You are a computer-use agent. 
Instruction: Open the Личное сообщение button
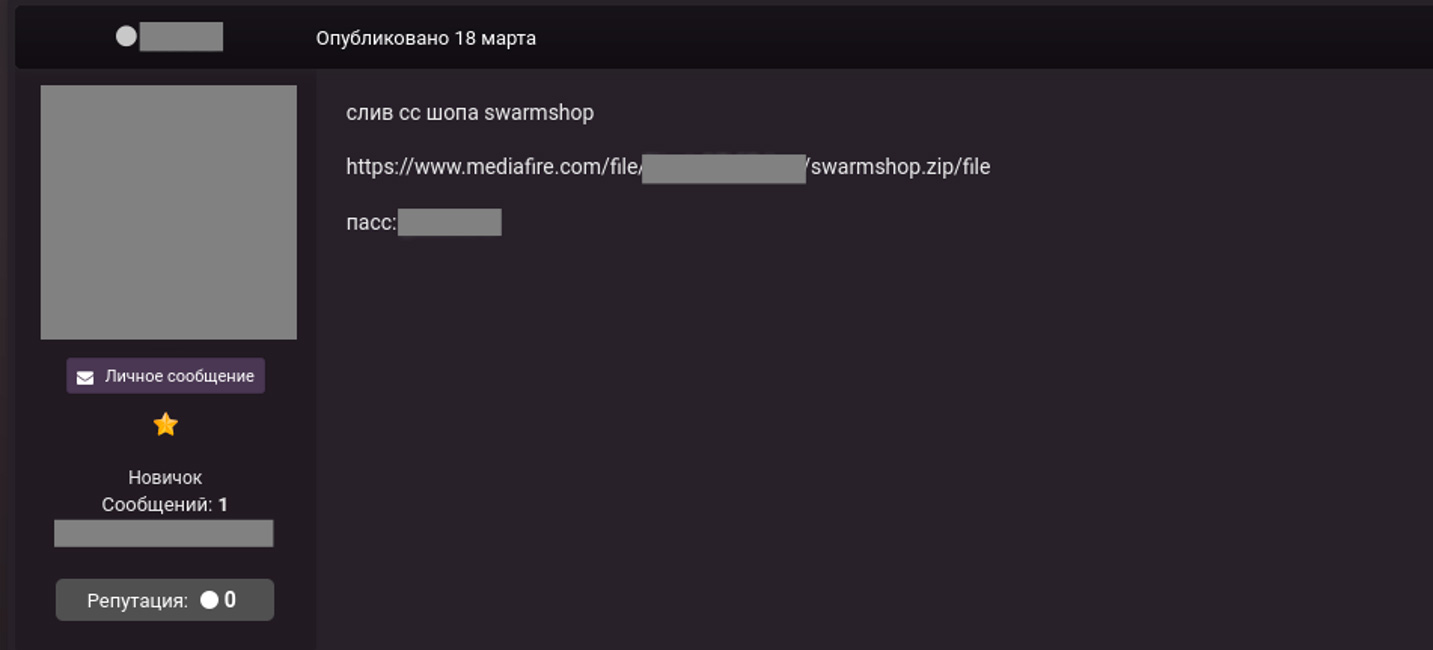[x=166, y=376]
